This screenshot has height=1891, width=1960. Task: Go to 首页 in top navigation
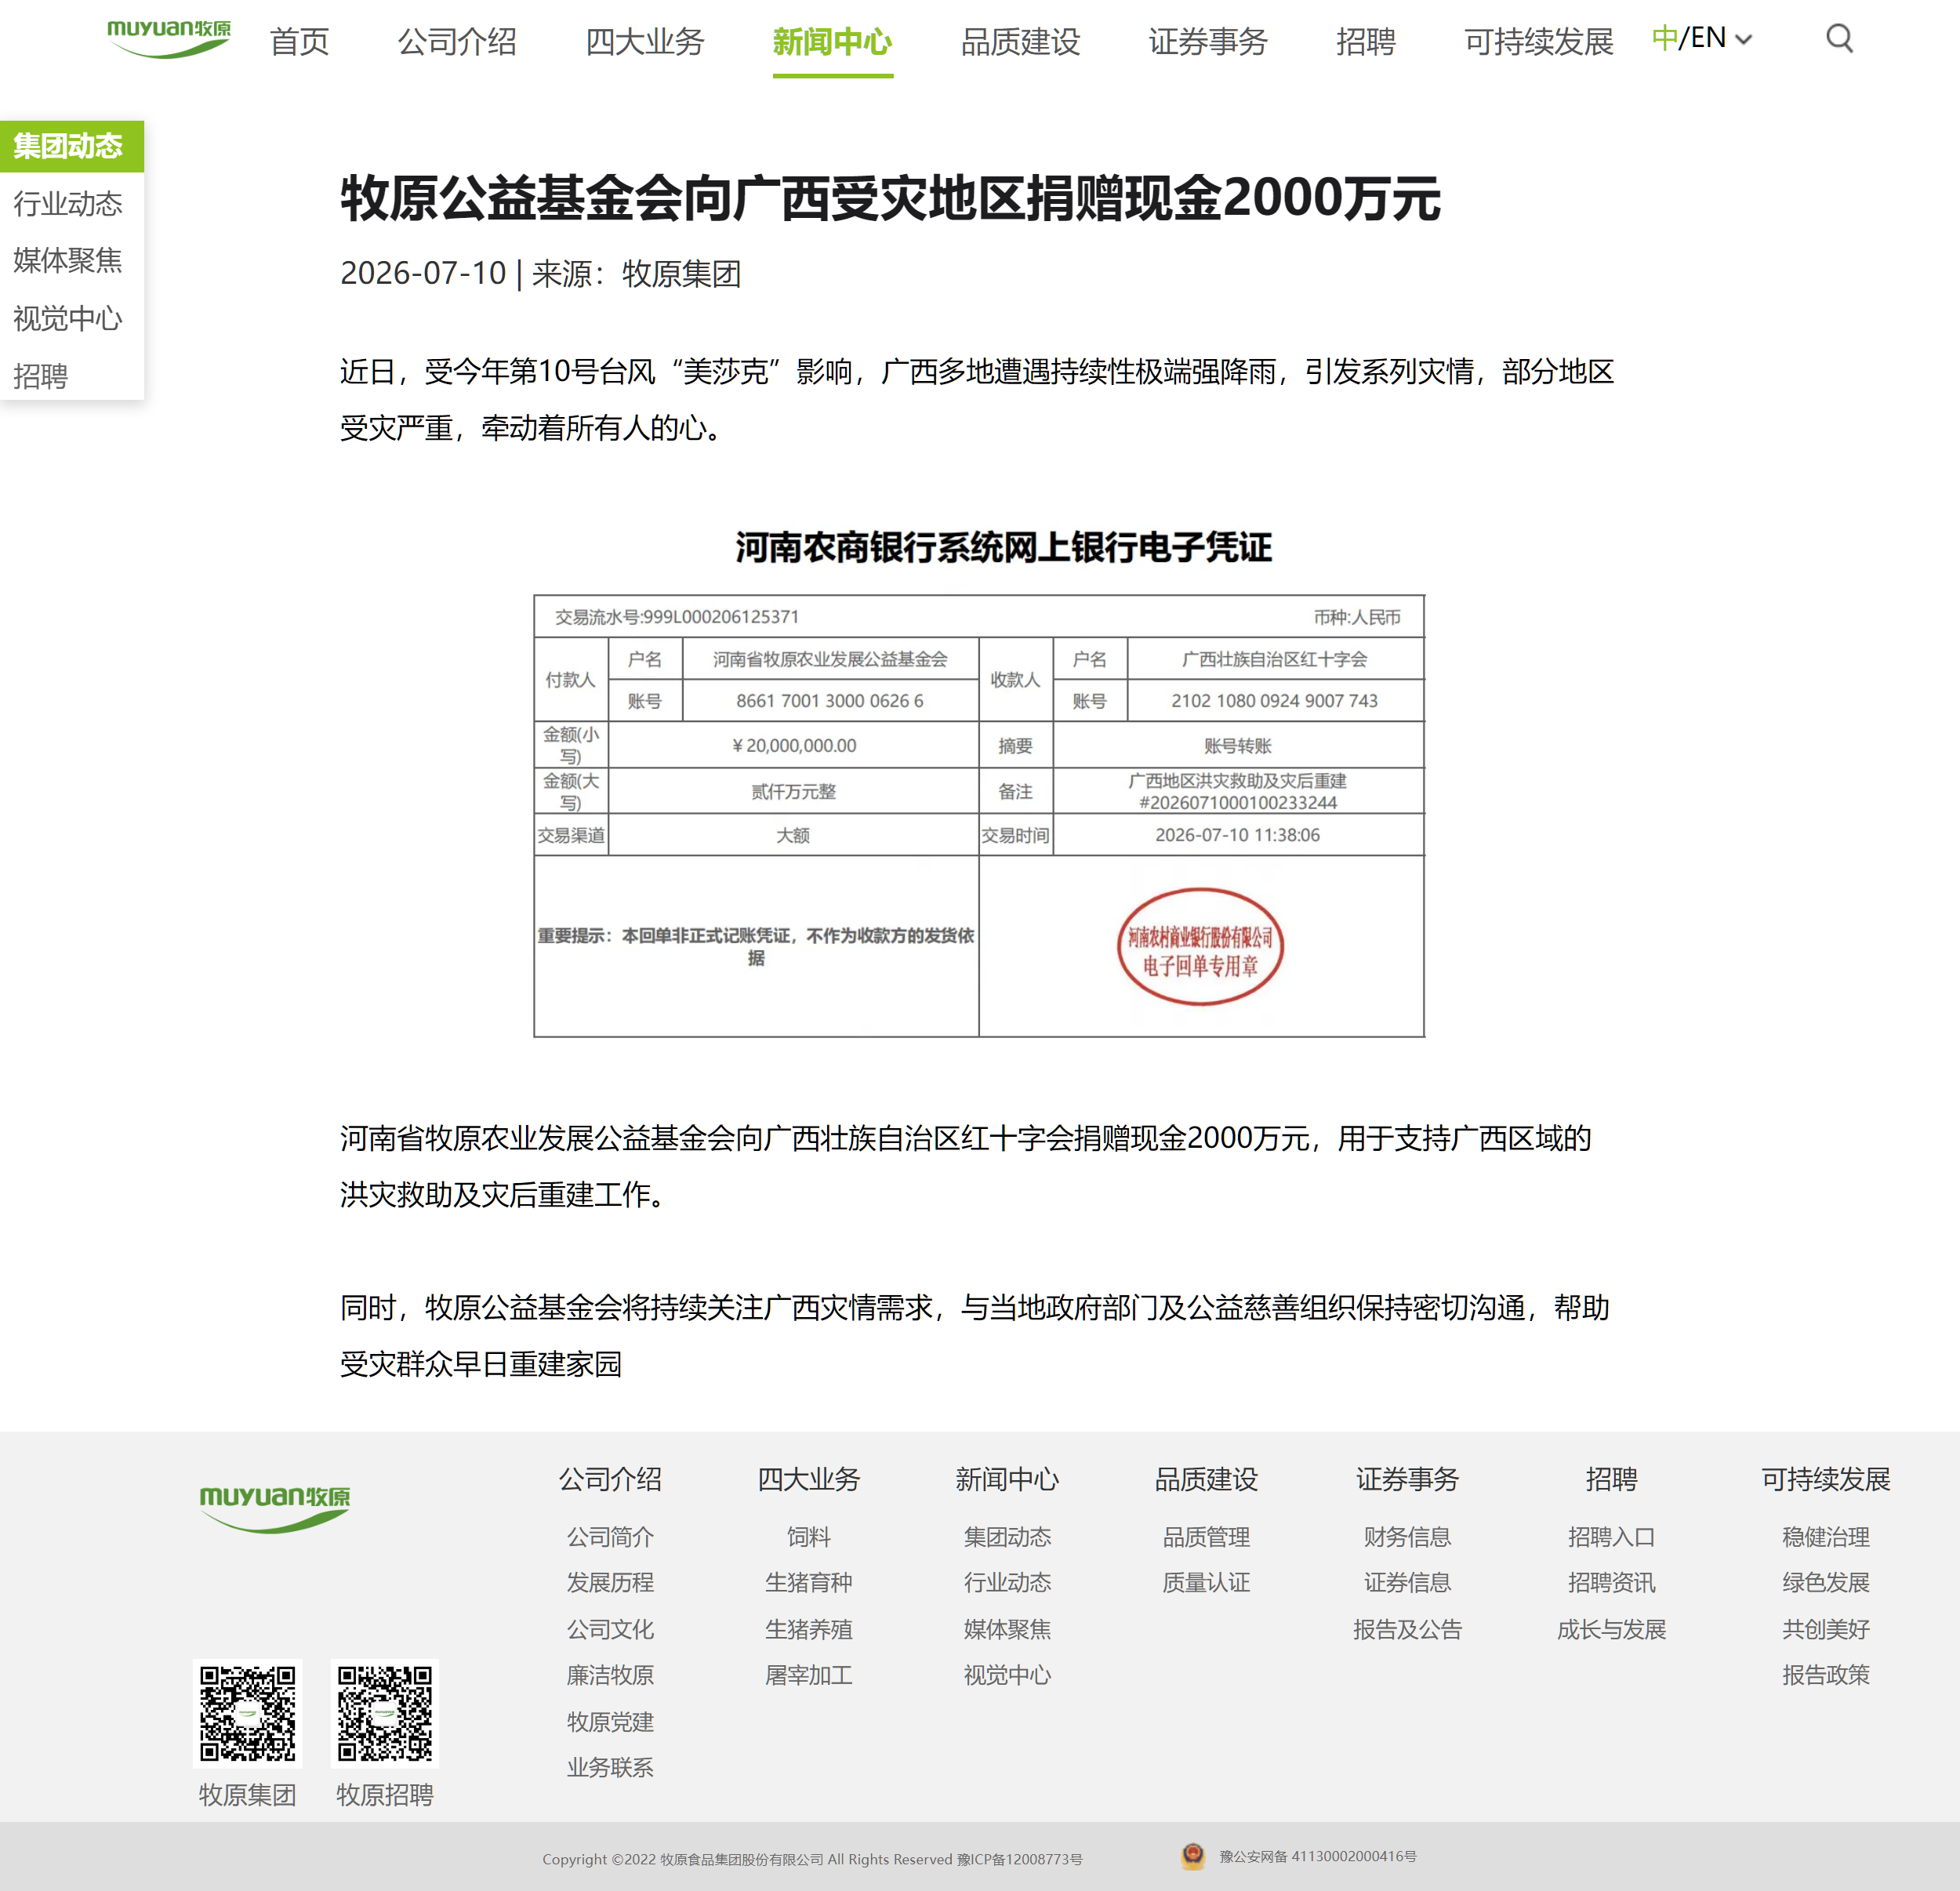[x=299, y=41]
